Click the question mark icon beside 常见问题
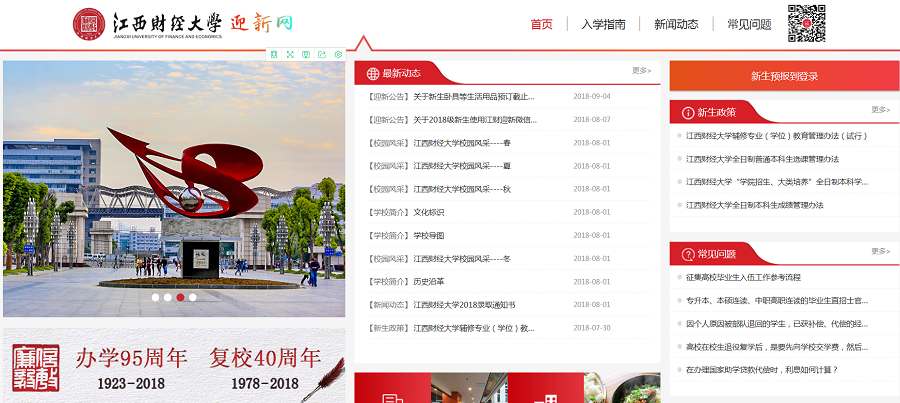Screen dimensions: 900x403 pos(688,254)
